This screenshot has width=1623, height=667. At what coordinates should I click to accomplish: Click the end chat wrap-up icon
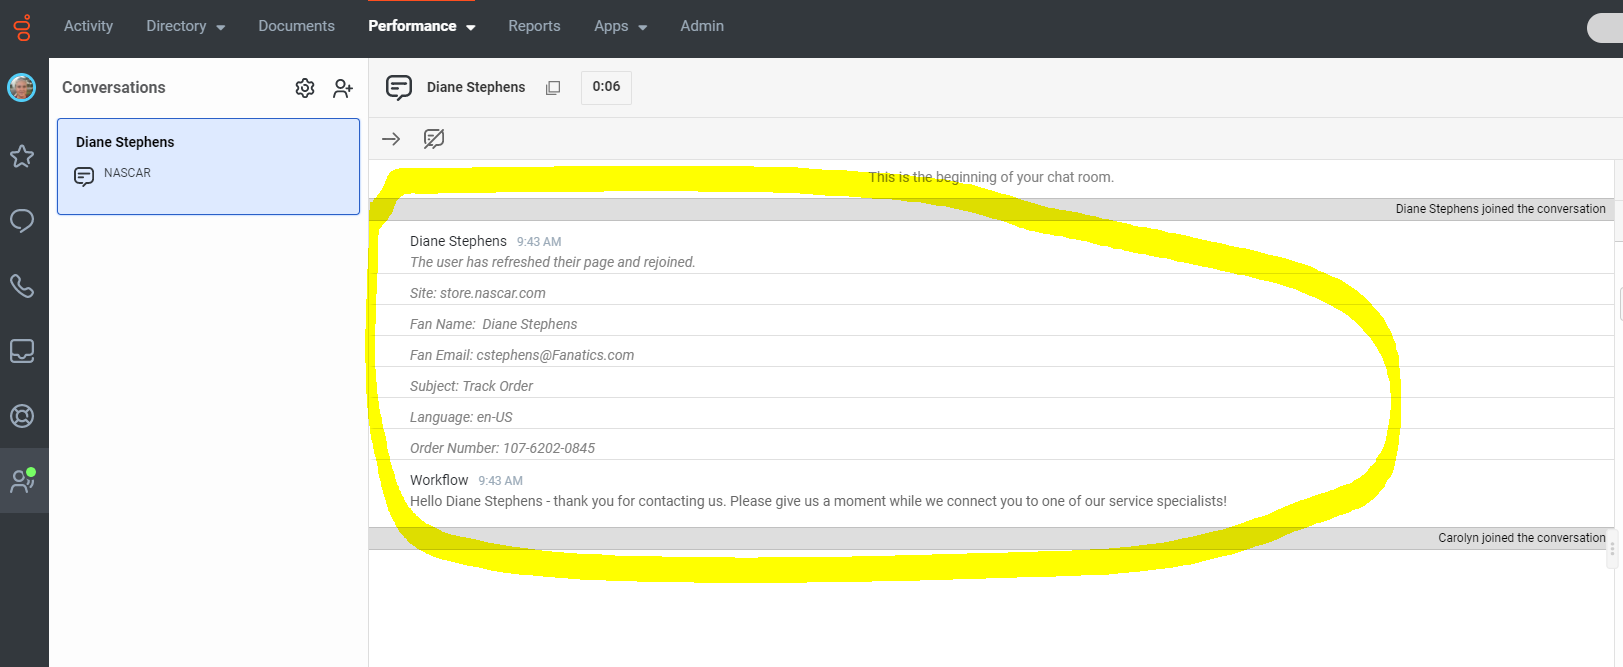pos(434,139)
